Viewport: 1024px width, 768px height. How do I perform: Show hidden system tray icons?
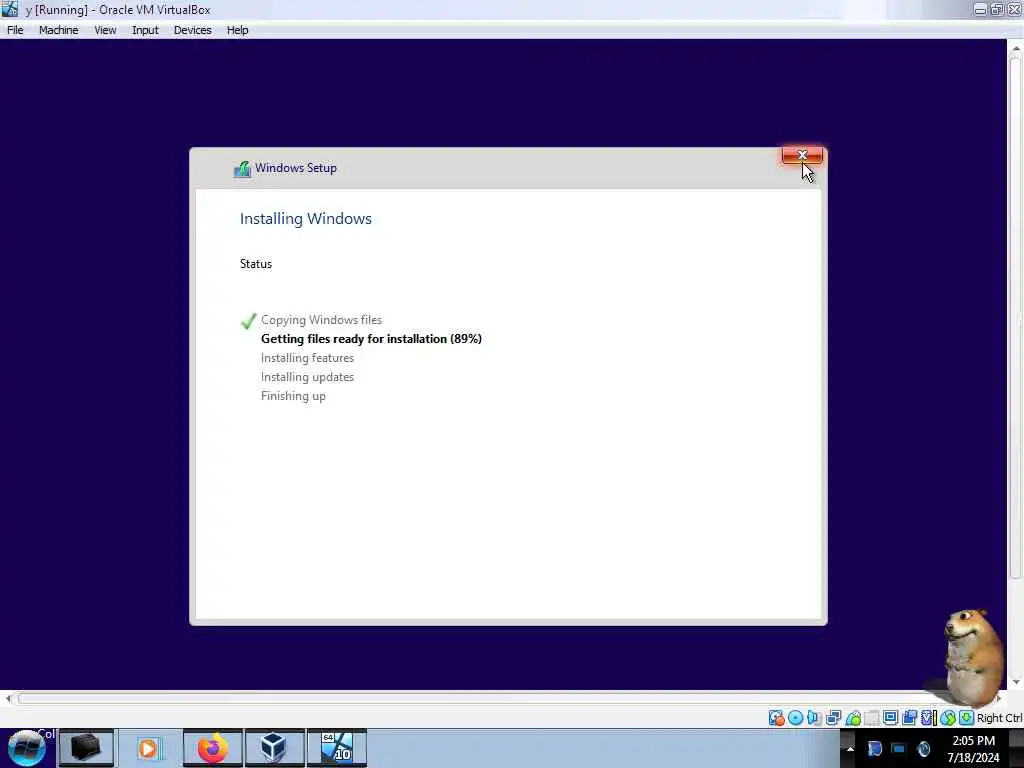pos(850,749)
